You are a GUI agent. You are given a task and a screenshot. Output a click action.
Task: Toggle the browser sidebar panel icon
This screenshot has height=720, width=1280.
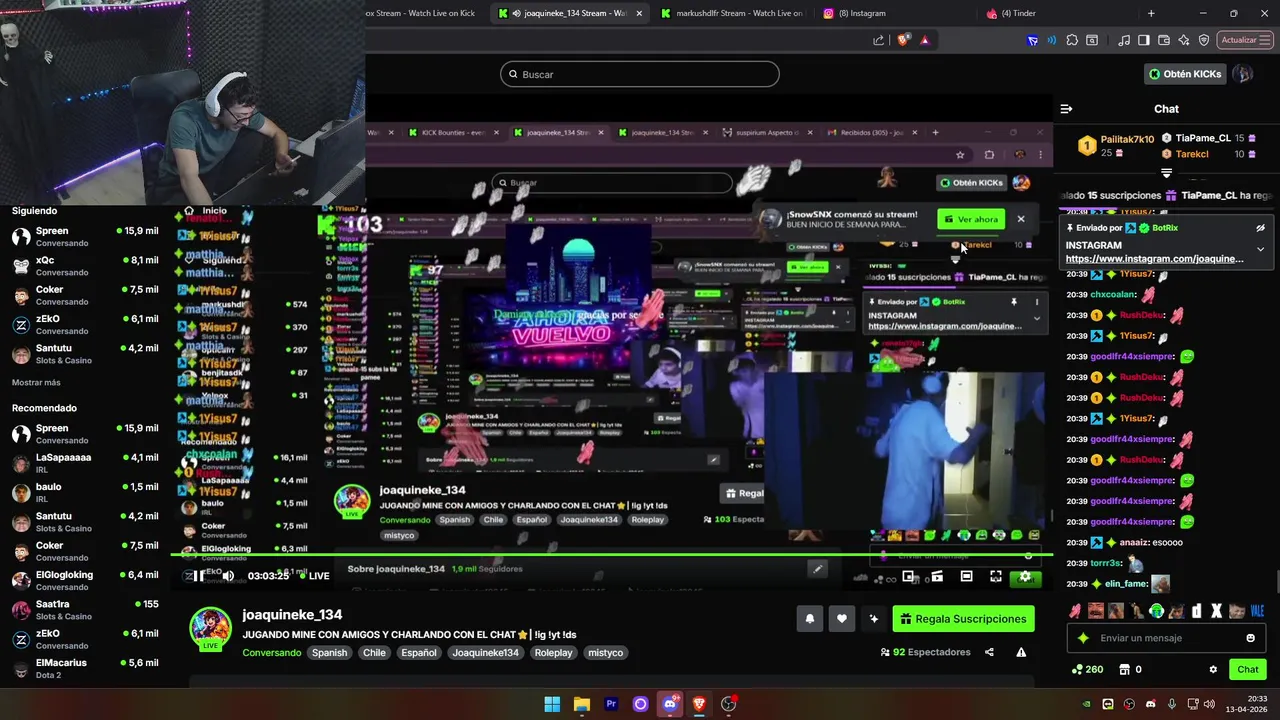(1144, 40)
